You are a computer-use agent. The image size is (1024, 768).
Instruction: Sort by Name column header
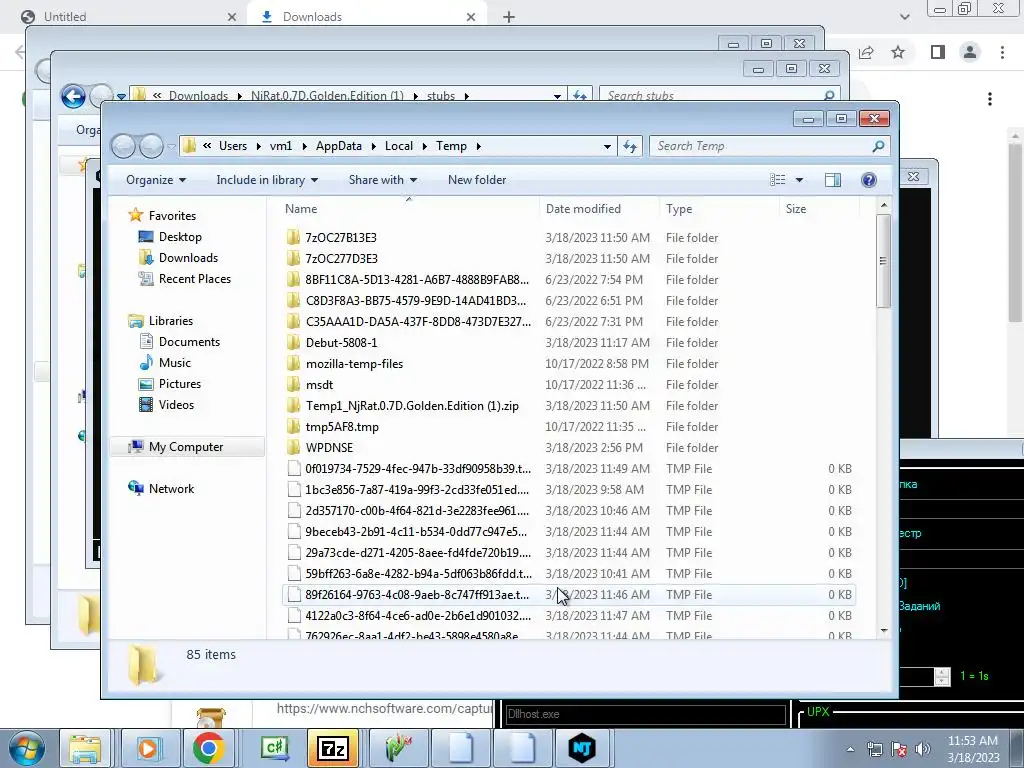pos(409,209)
